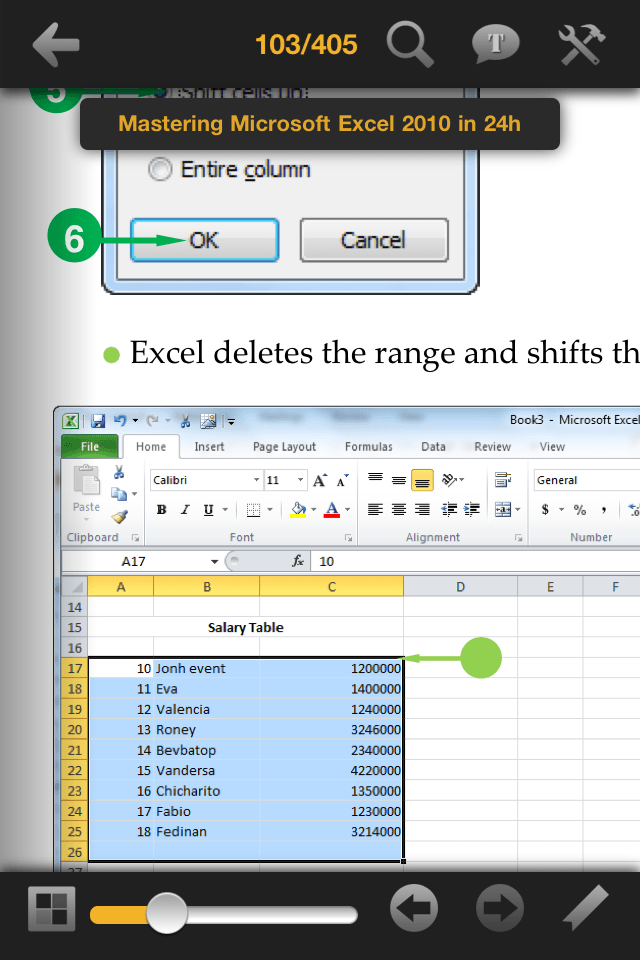Click the red Font Color button

(331, 509)
